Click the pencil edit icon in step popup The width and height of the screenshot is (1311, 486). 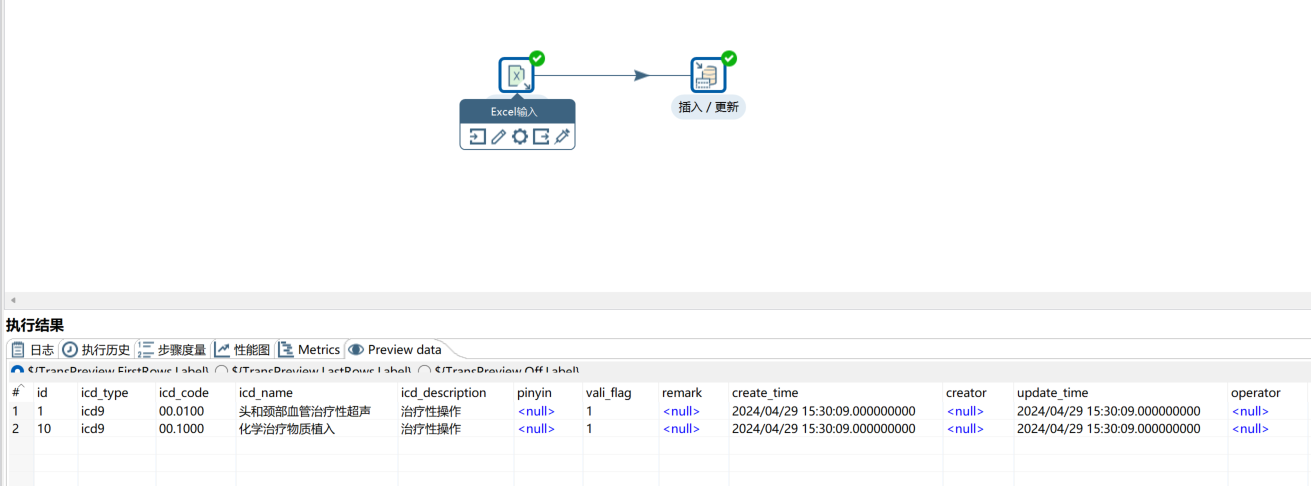tap(498, 137)
